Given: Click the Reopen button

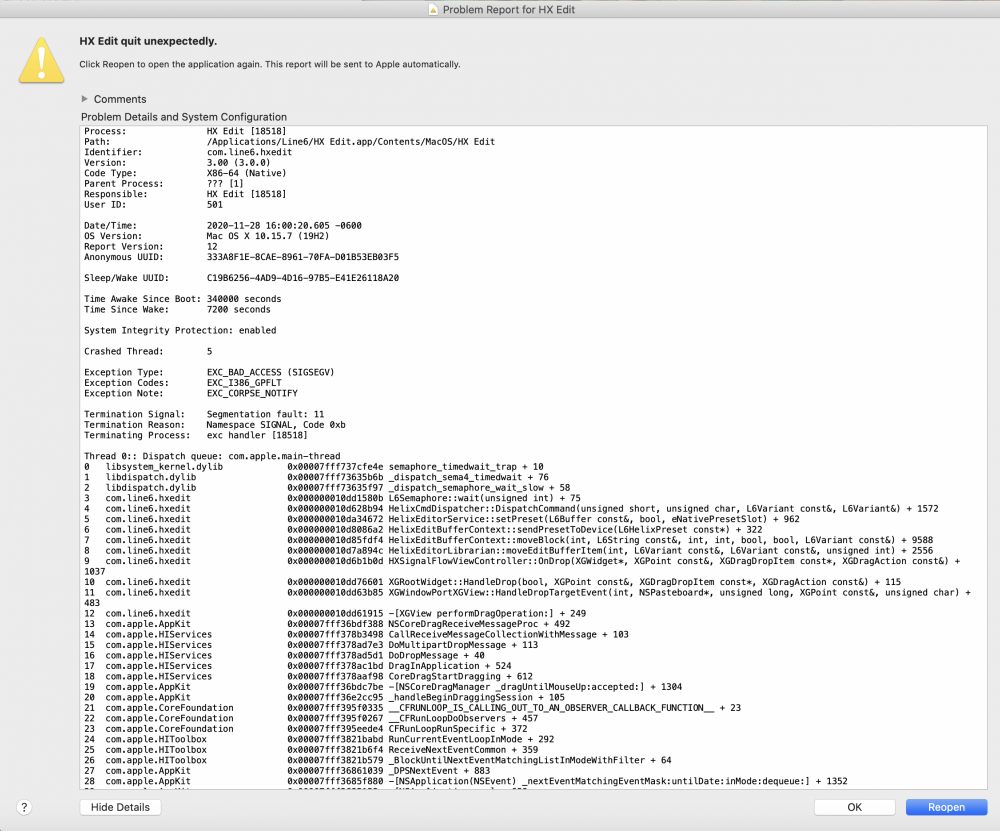Looking at the screenshot, I should (x=946, y=807).
